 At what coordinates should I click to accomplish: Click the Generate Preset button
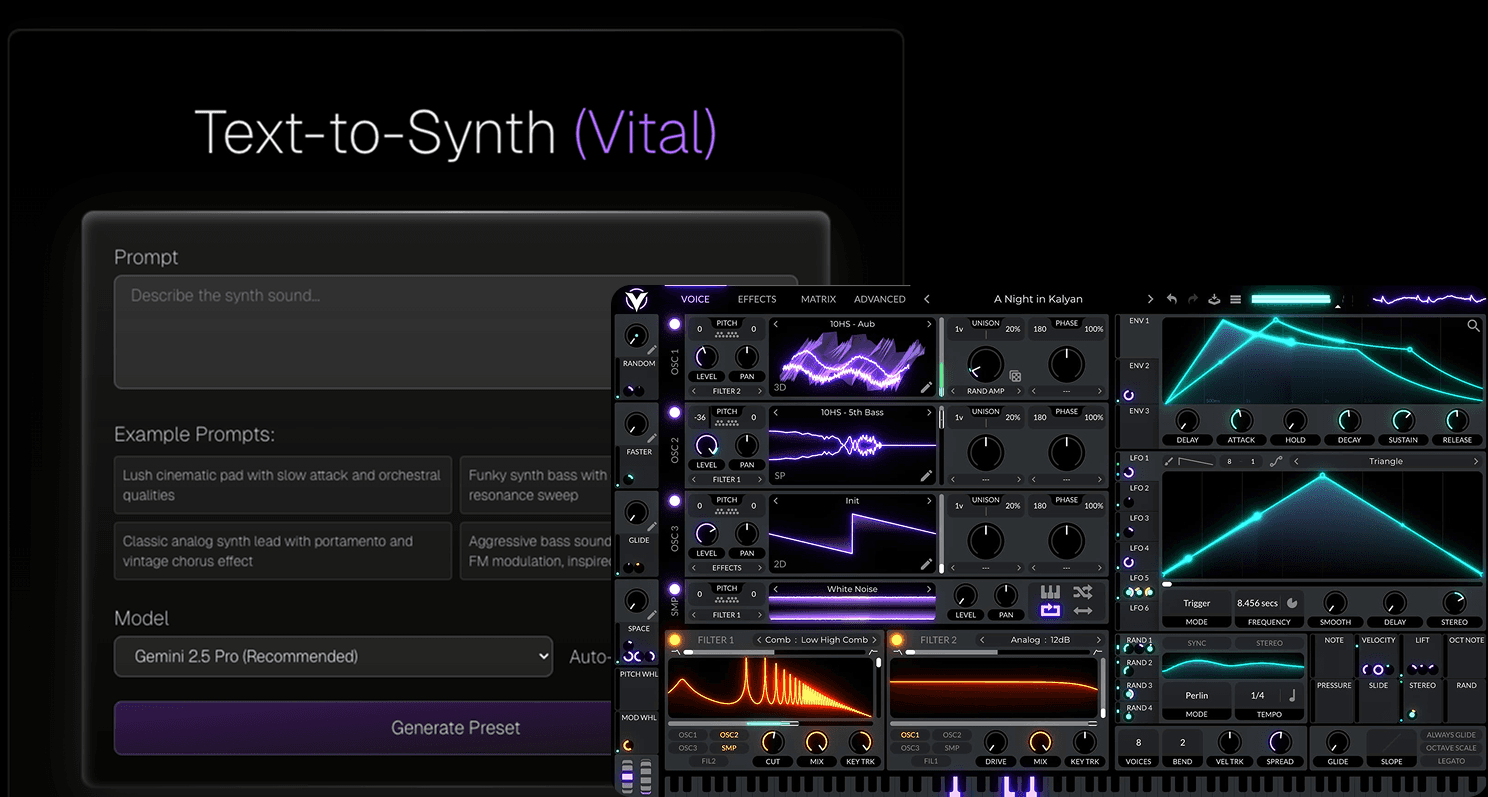tap(455, 728)
